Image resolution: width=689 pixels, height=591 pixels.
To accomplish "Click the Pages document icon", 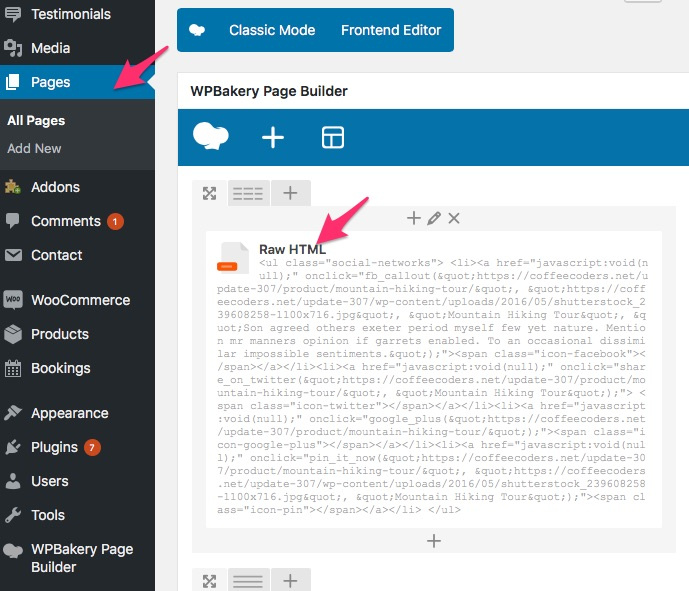I will tap(13, 82).
